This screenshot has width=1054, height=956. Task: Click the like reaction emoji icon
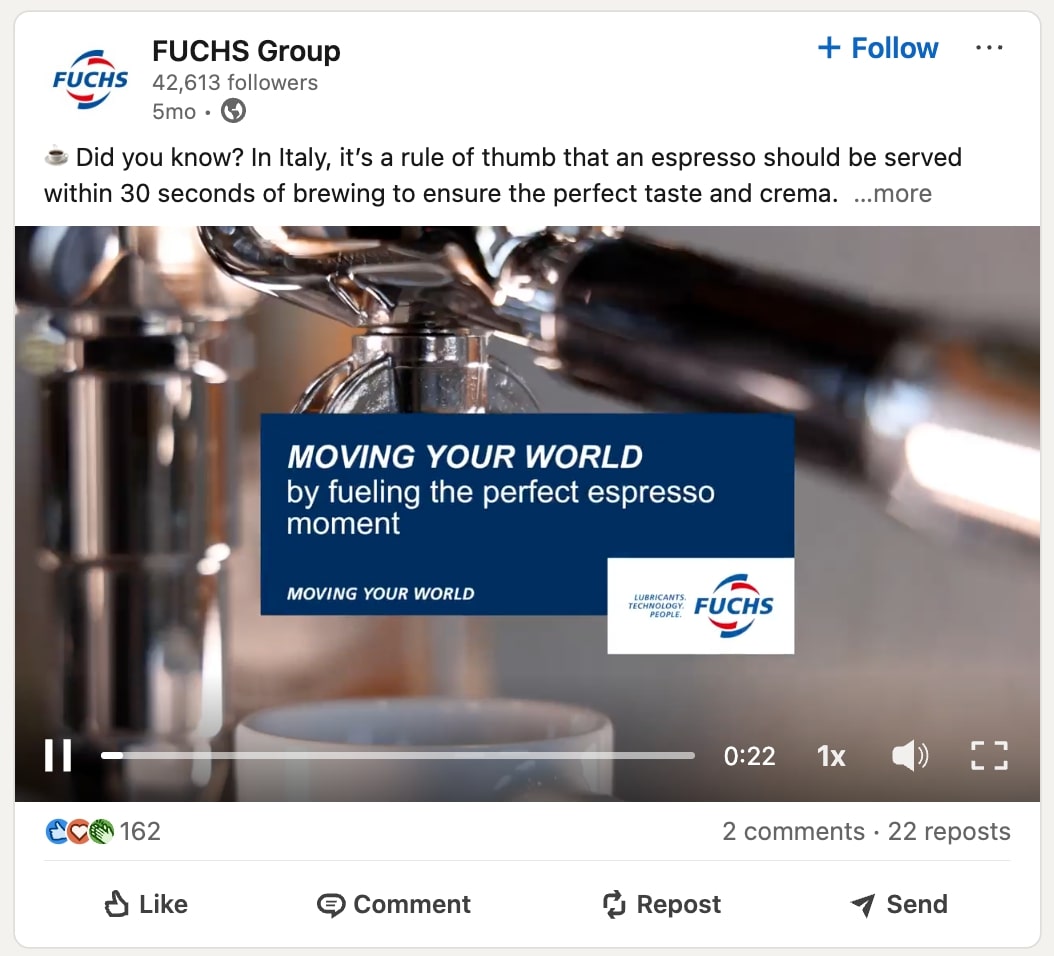coord(56,832)
